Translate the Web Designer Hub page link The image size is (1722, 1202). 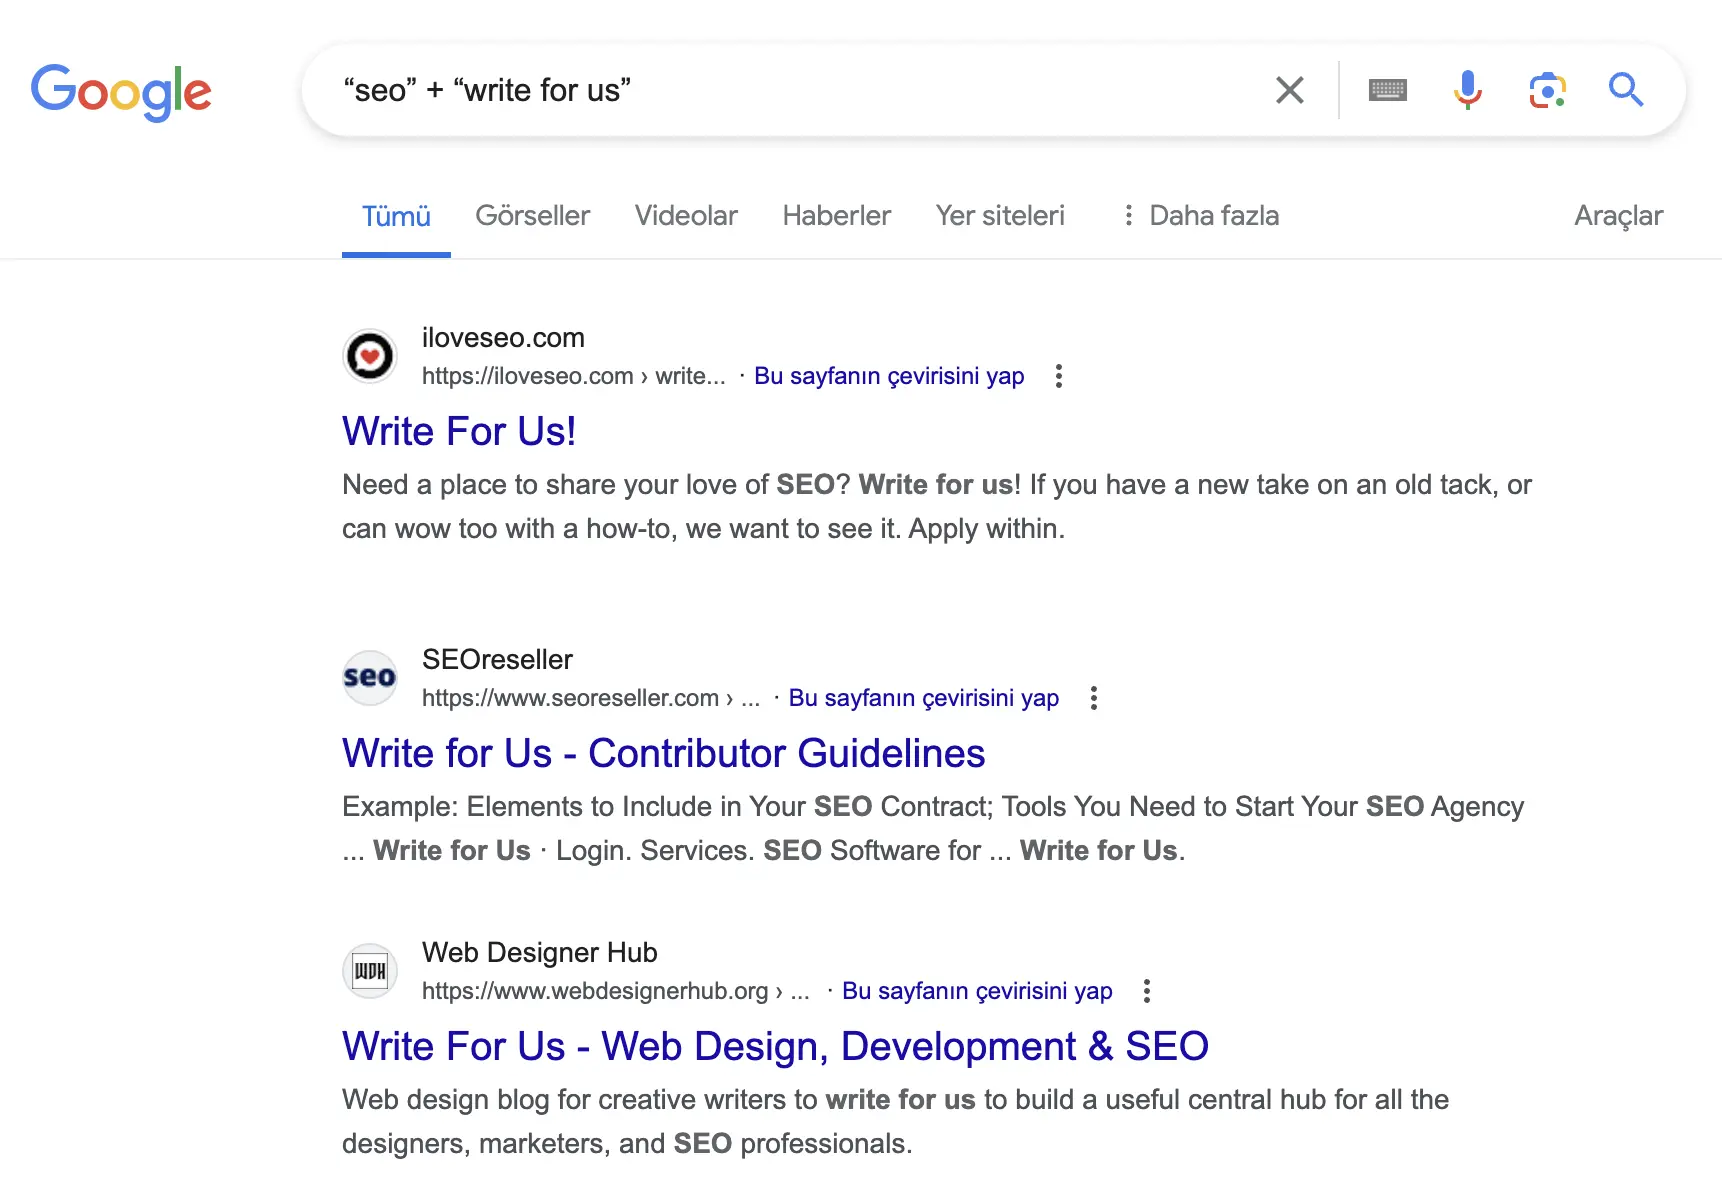[977, 991]
